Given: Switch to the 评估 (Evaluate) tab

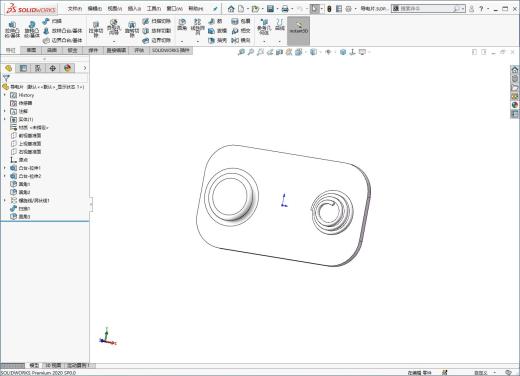Looking at the screenshot, I should tap(139, 50).
